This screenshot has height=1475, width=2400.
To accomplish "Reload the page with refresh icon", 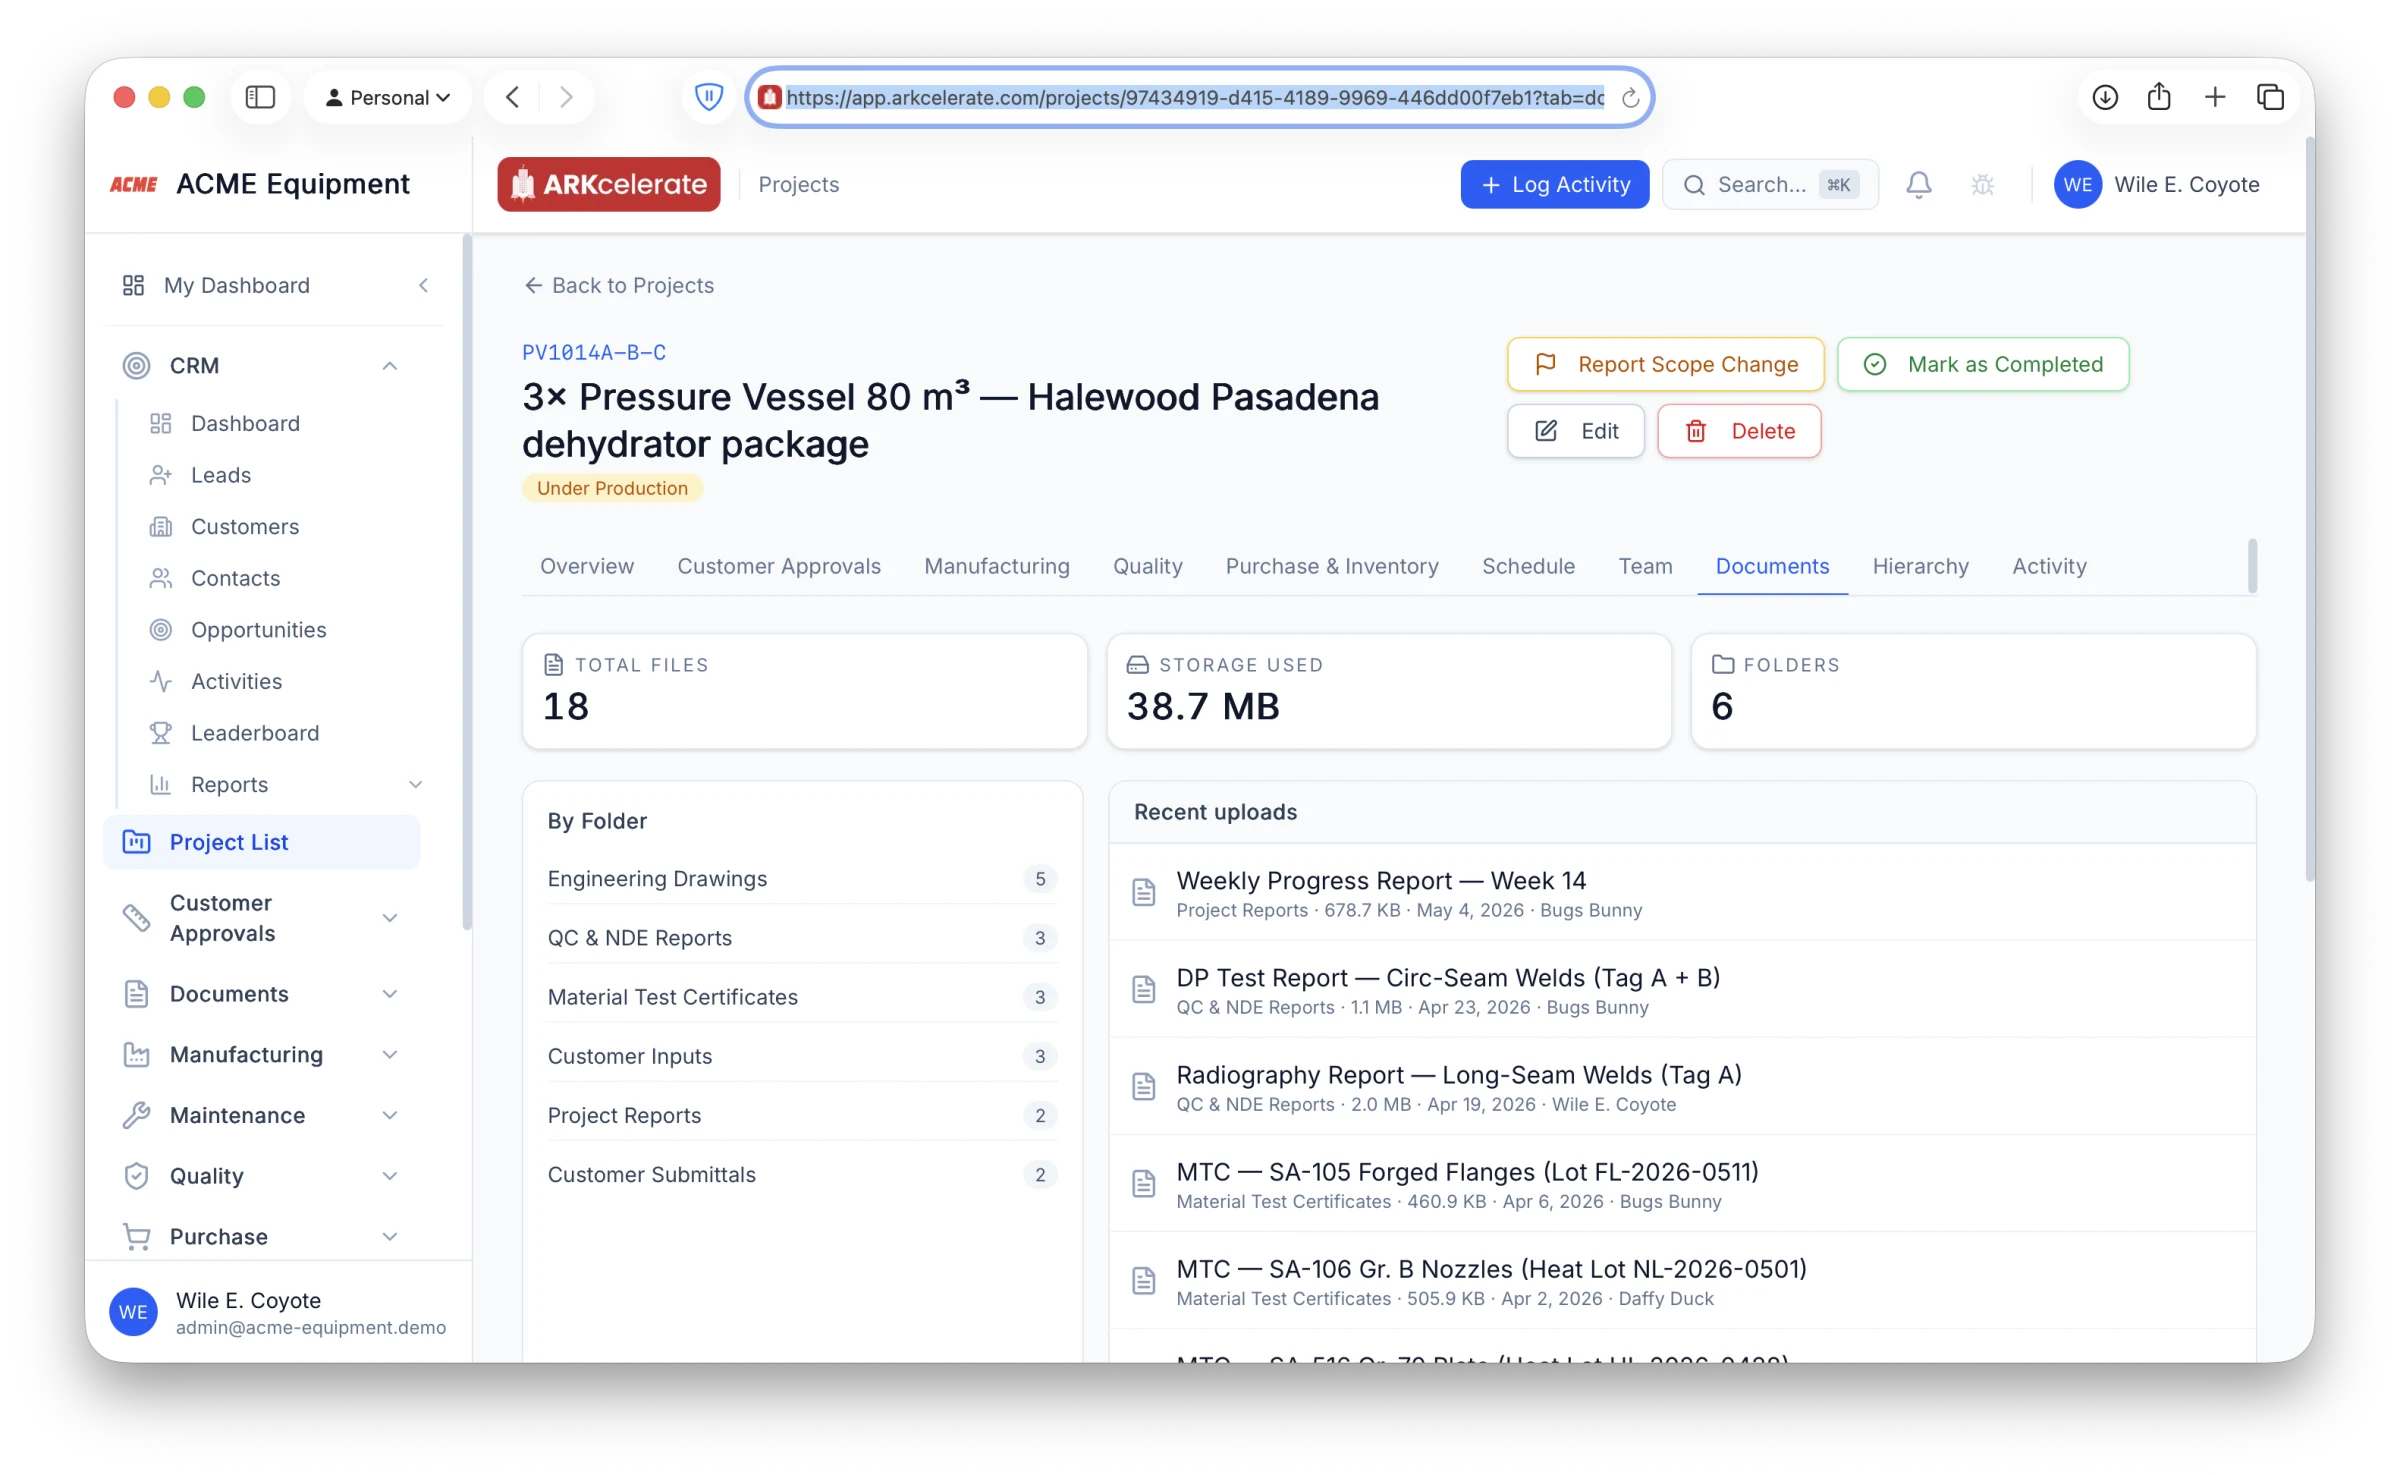I will (1630, 97).
